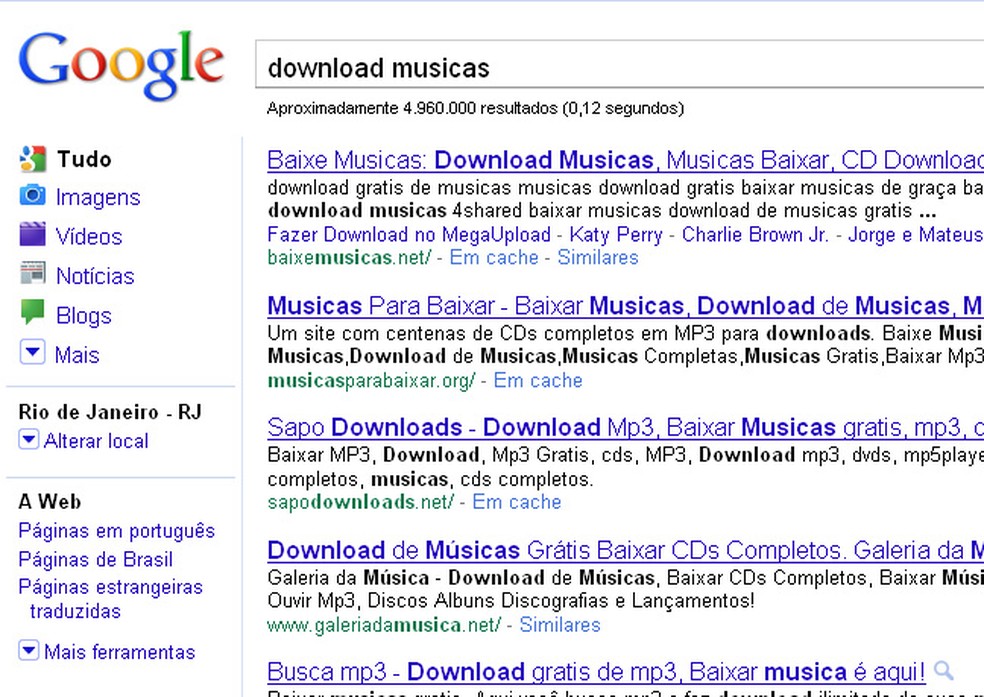Click the Mais ferramentas link
The height and width of the screenshot is (697, 984).
(x=120, y=652)
